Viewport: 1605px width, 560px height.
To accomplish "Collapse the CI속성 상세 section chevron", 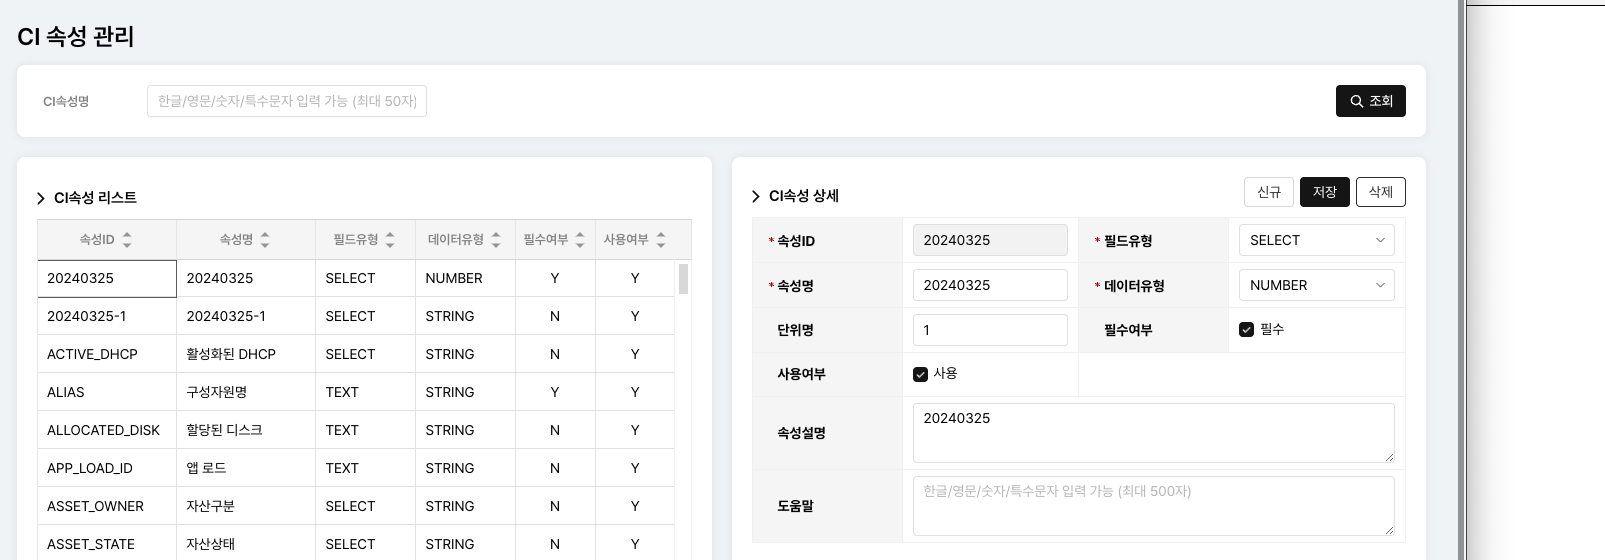I will (x=756, y=196).
